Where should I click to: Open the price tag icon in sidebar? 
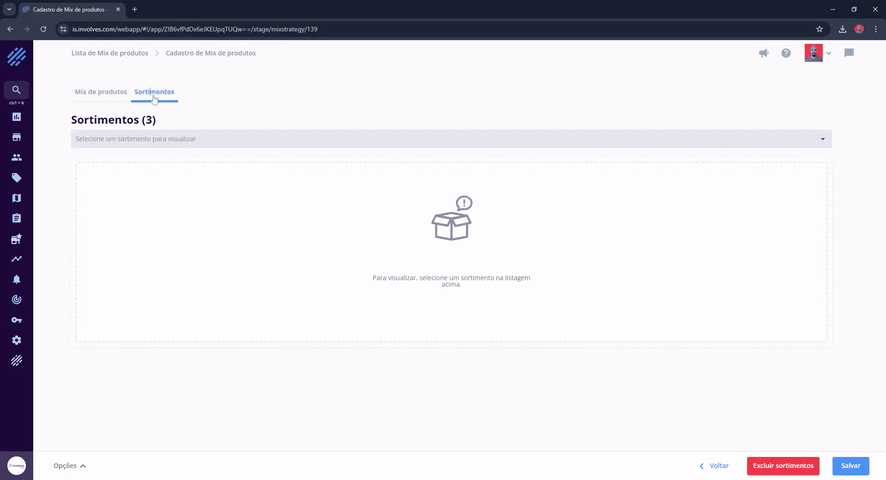[x=16, y=178]
